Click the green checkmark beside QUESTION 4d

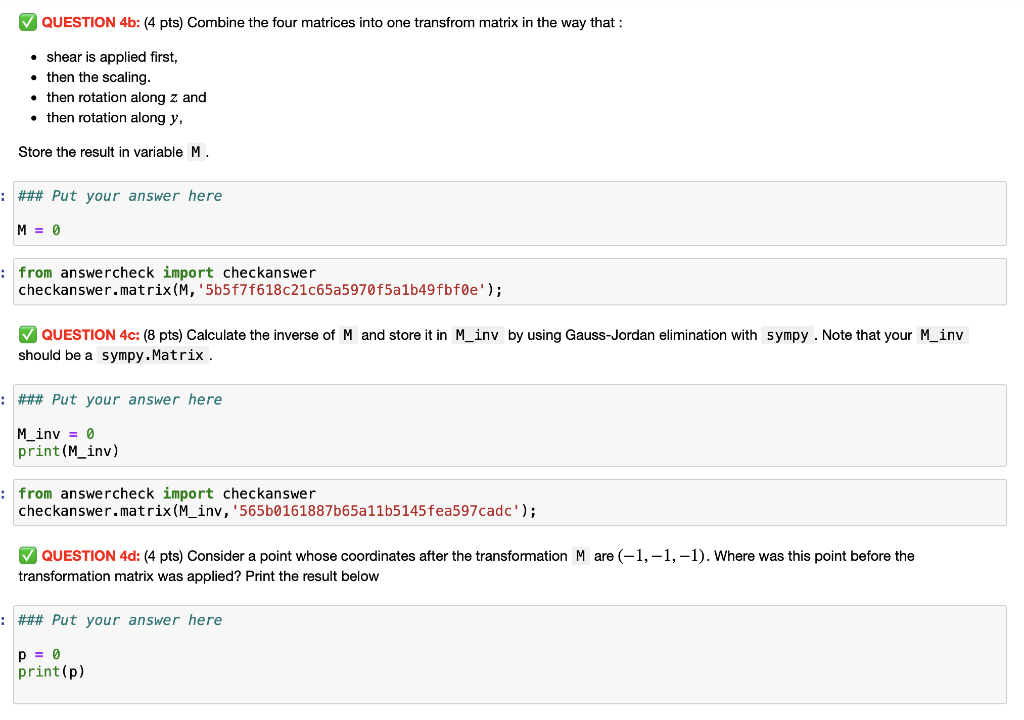coord(27,556)
